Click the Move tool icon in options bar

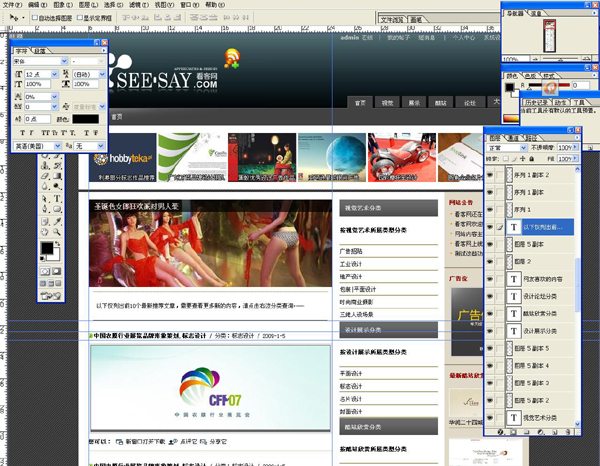pyautogui.click(x=14, y=18)
